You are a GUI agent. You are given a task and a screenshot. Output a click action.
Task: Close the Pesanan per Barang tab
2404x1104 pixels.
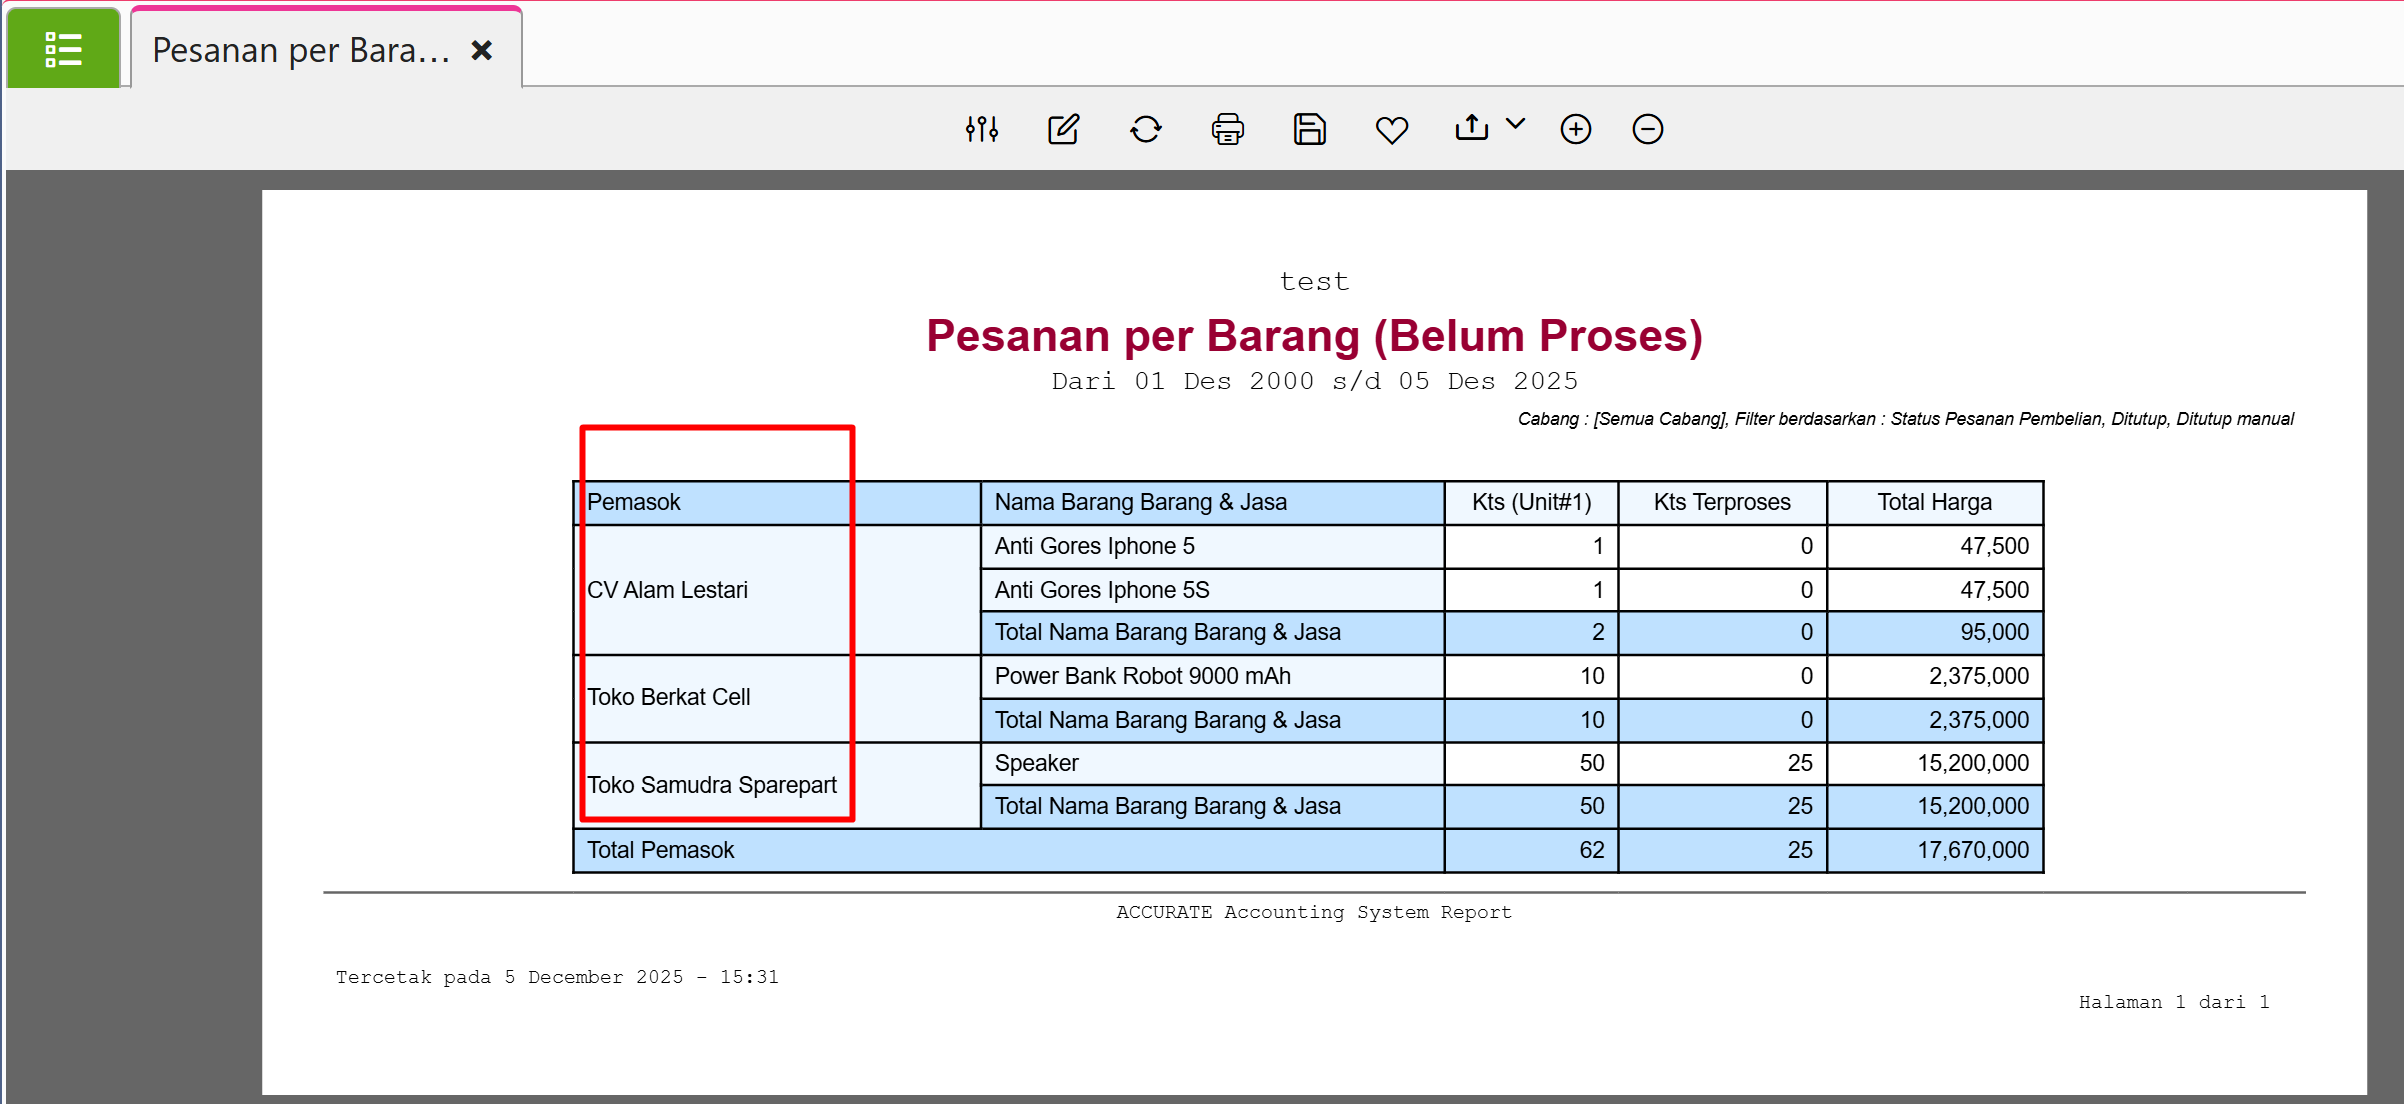pos(481,50)
